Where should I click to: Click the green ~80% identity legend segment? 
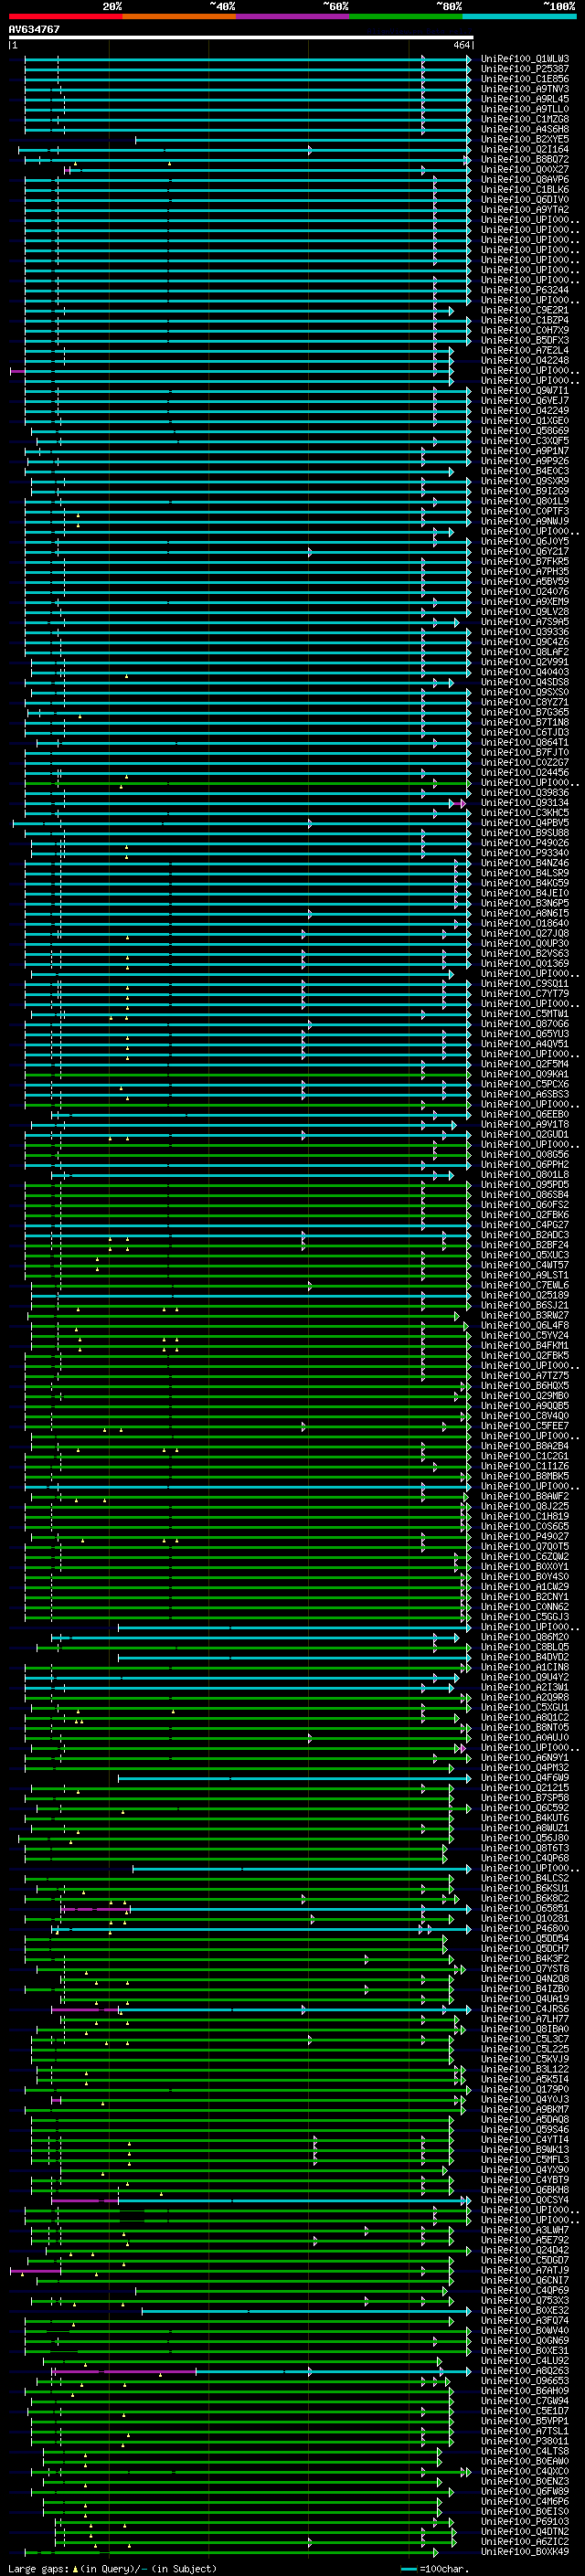(x=406, y=17)
